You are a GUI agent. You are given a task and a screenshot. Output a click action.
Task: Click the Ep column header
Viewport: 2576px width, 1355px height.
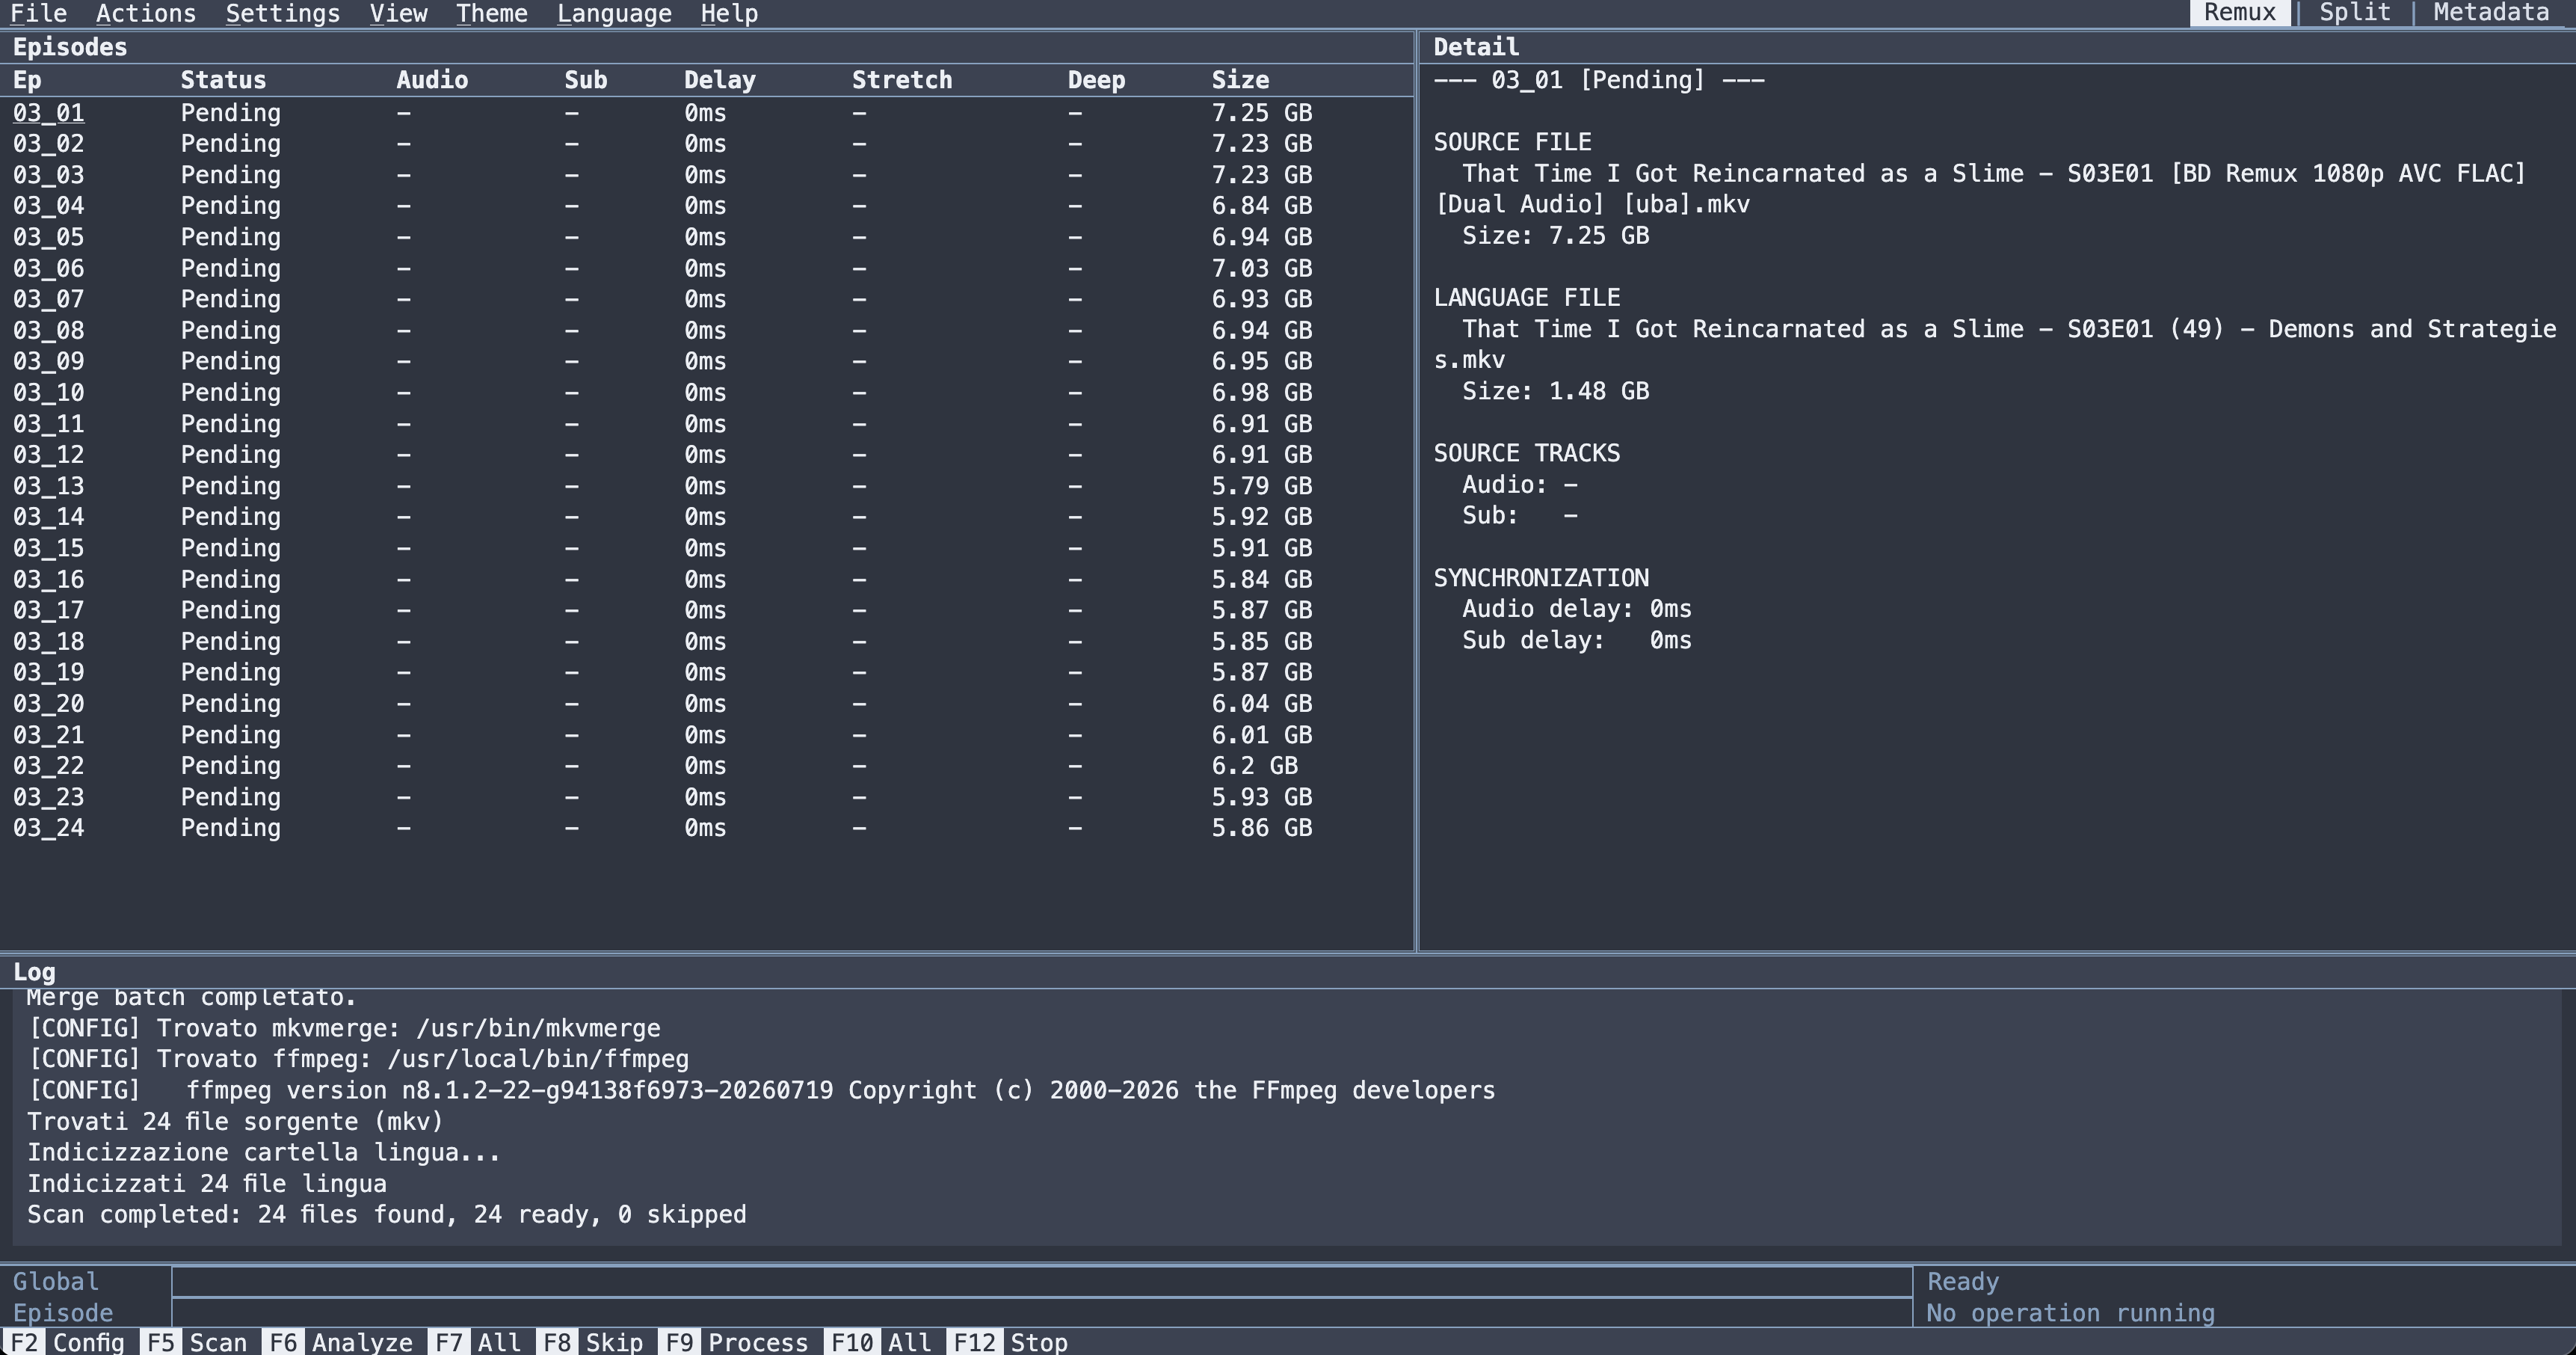(x=27, y=80)
